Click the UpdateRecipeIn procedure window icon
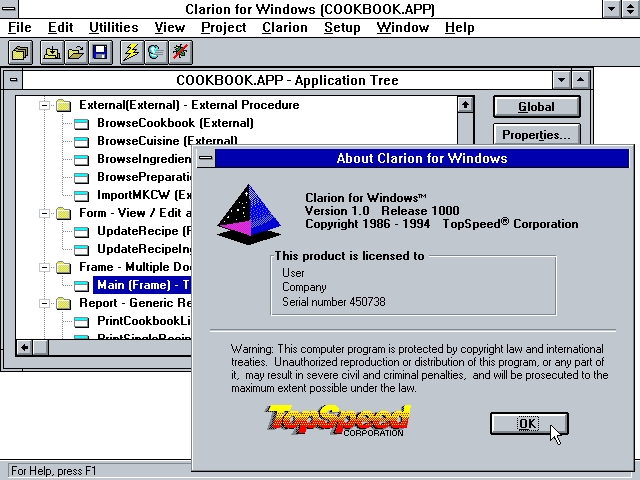 tap(81, 249)
